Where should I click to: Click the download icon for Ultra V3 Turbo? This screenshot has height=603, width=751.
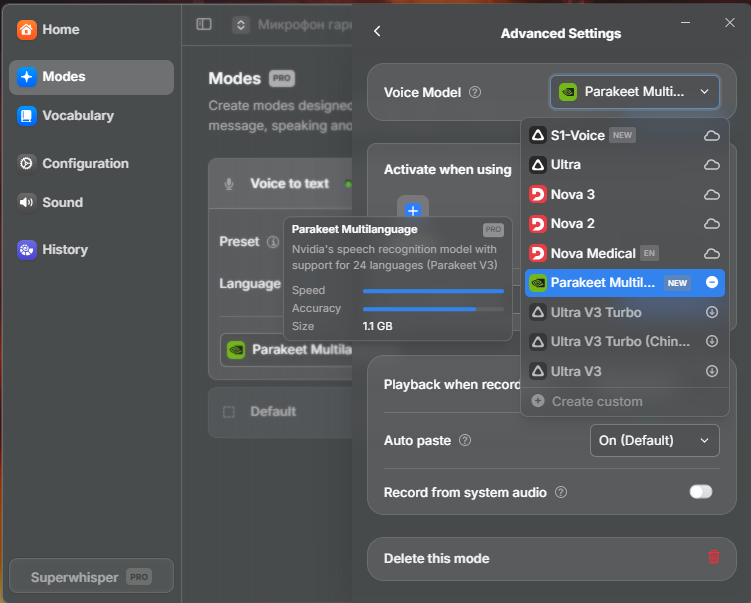712,312
